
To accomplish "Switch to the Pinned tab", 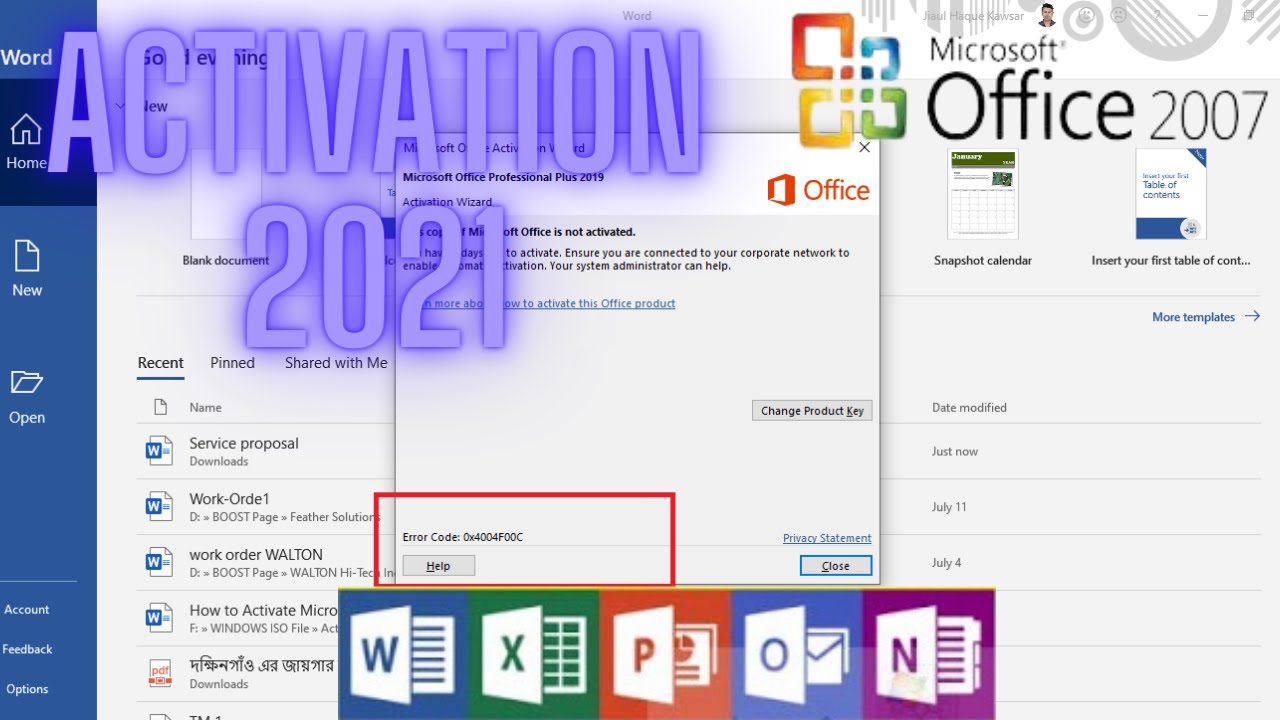I will [232, 363].
